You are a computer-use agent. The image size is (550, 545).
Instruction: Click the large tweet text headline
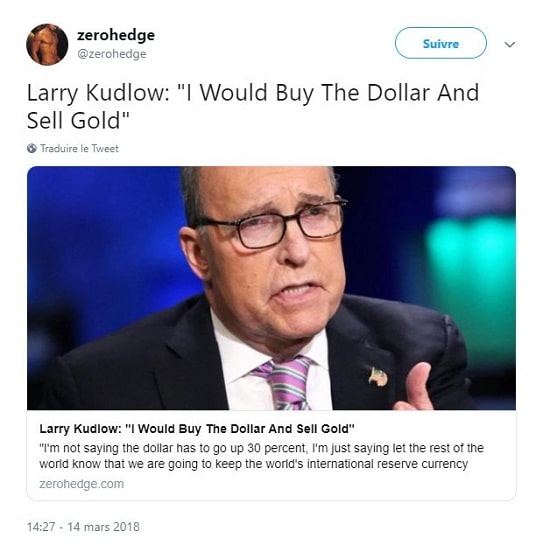[253, 107]
